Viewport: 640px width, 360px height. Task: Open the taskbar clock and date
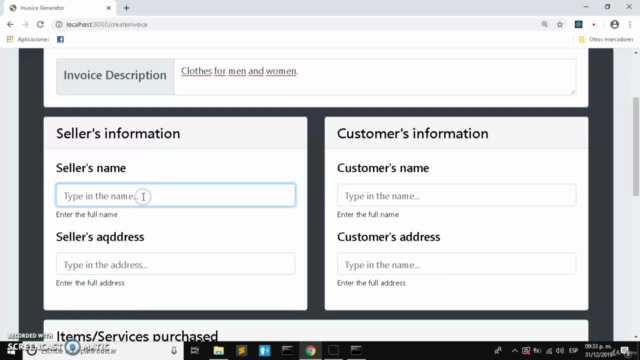(x=598, y=351)
